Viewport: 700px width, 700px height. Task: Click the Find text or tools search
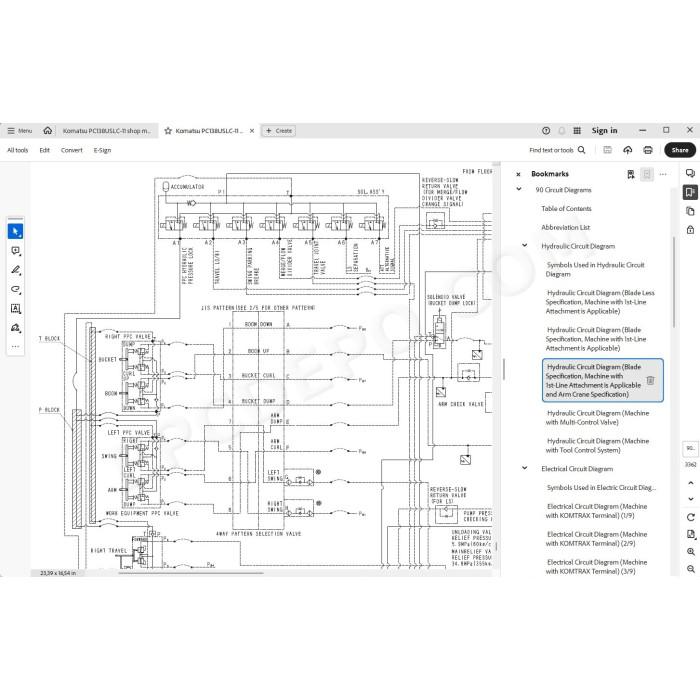pyautogui.click(x=557, y=150)
